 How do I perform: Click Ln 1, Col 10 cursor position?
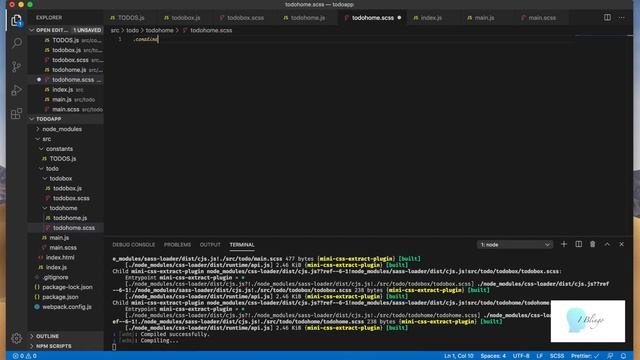click(458, 356)
